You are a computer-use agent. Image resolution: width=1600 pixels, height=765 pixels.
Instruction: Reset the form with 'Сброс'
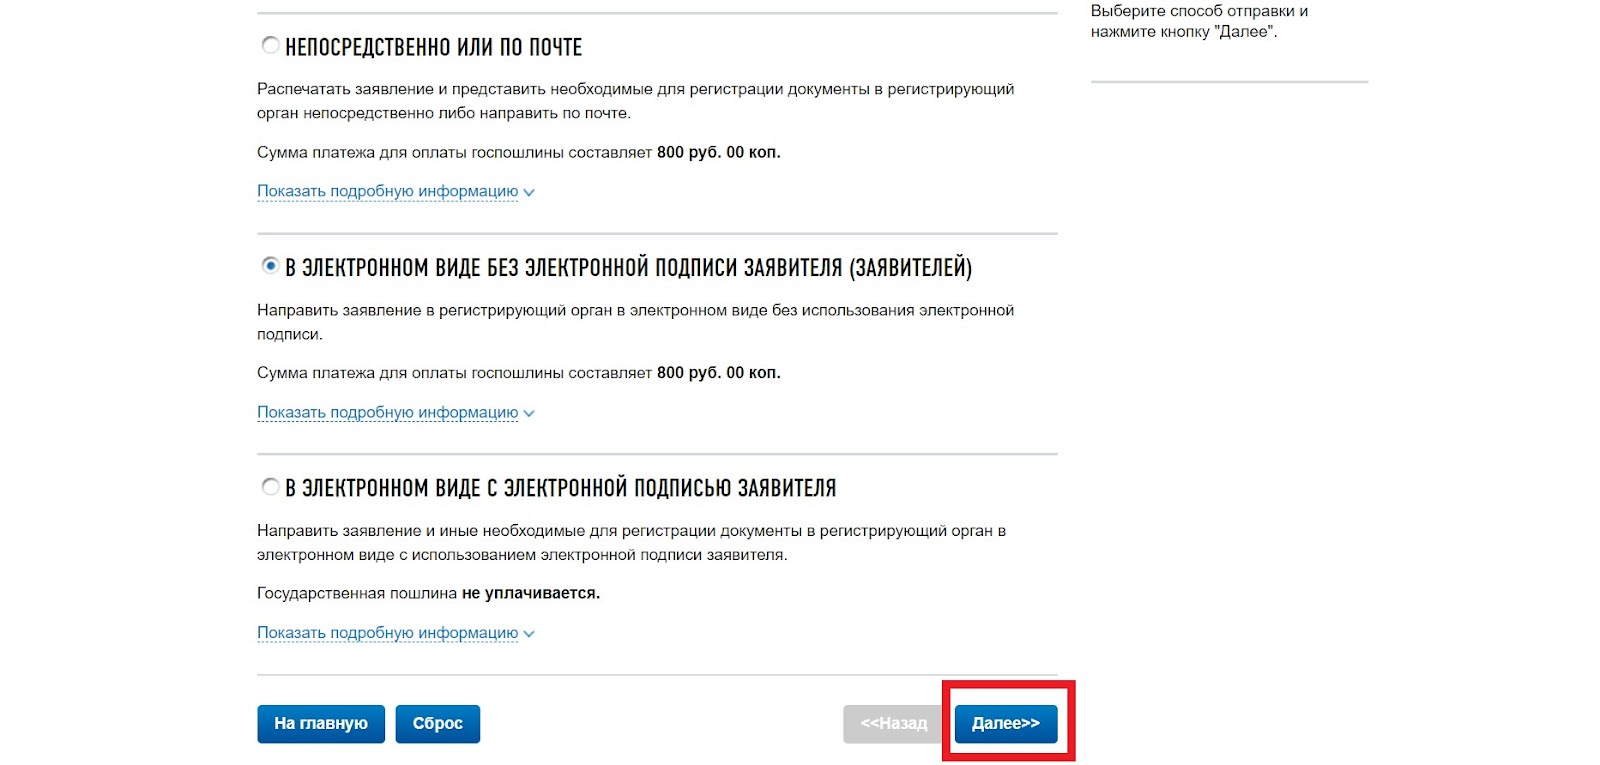coord(438,723)
